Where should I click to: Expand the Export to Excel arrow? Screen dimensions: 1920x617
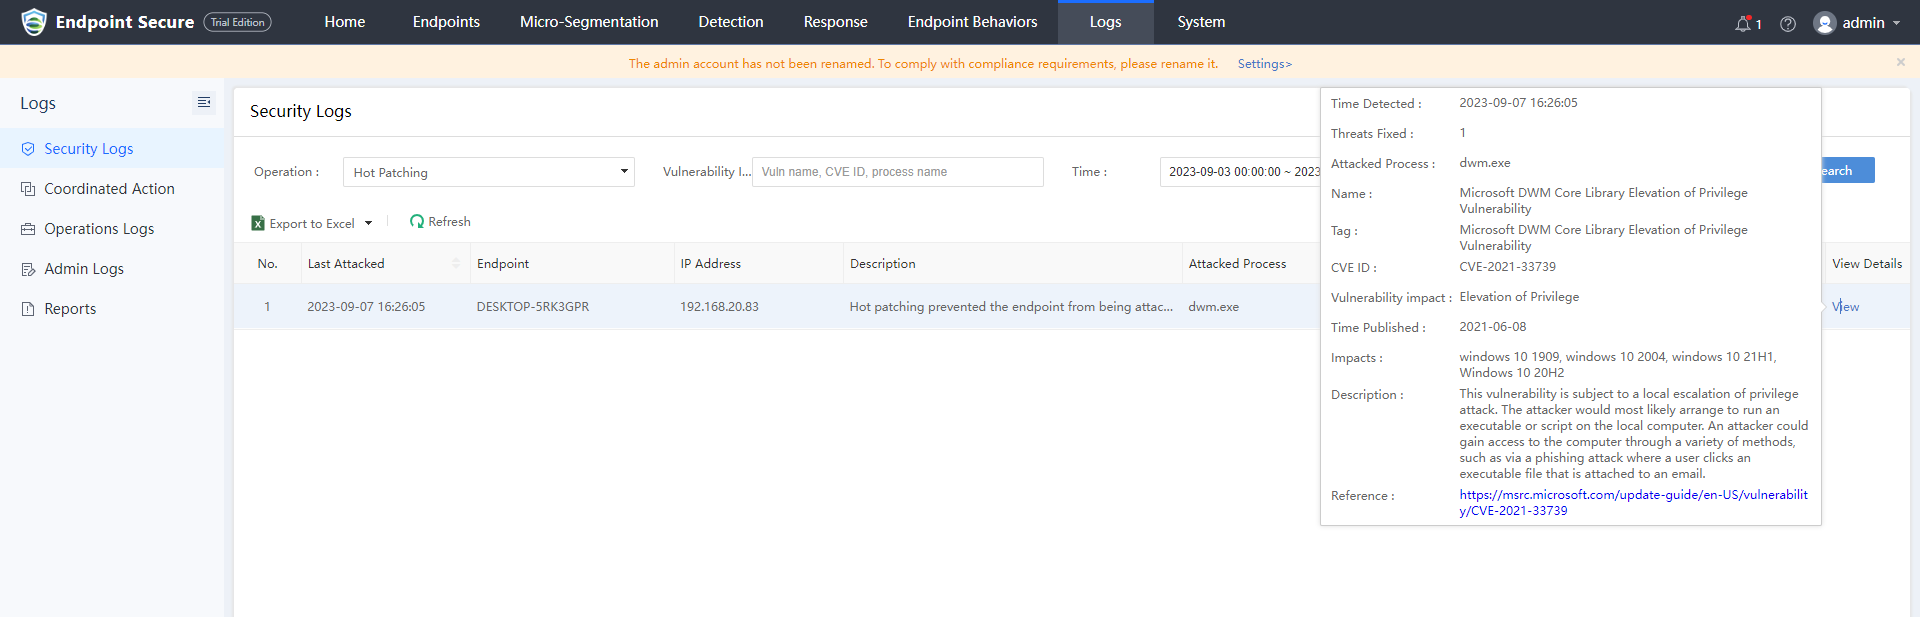point(368,223)
